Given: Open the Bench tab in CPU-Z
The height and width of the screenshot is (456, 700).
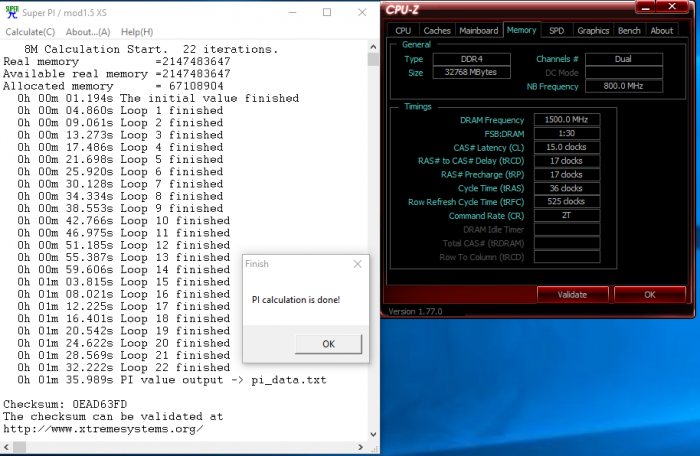Looking at the screenshot, I should [629, 30].
